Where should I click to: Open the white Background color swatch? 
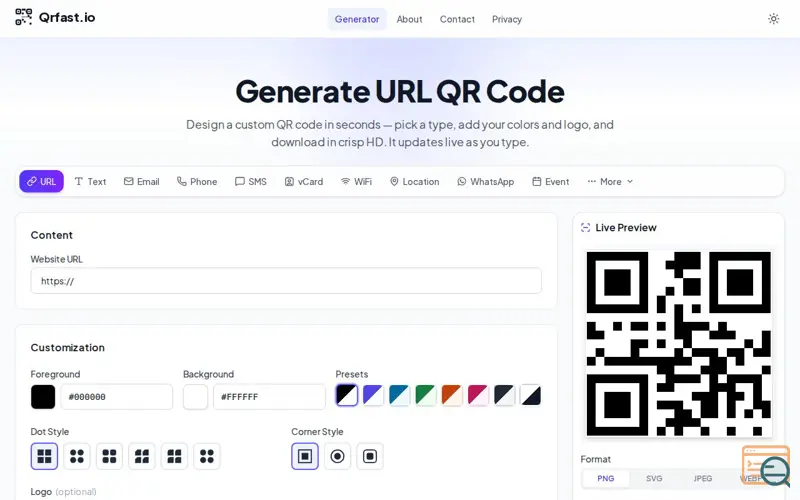tap(195, 396)
